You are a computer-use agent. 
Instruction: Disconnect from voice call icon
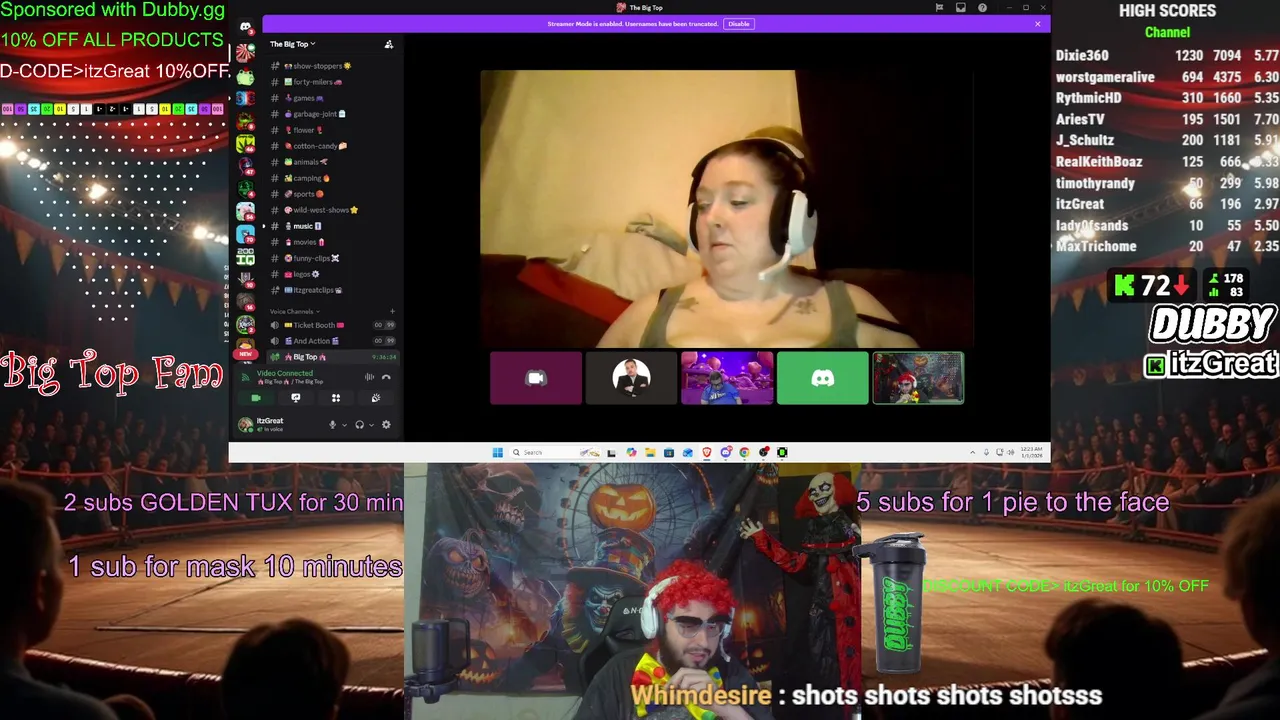click(x=386, y=377)
